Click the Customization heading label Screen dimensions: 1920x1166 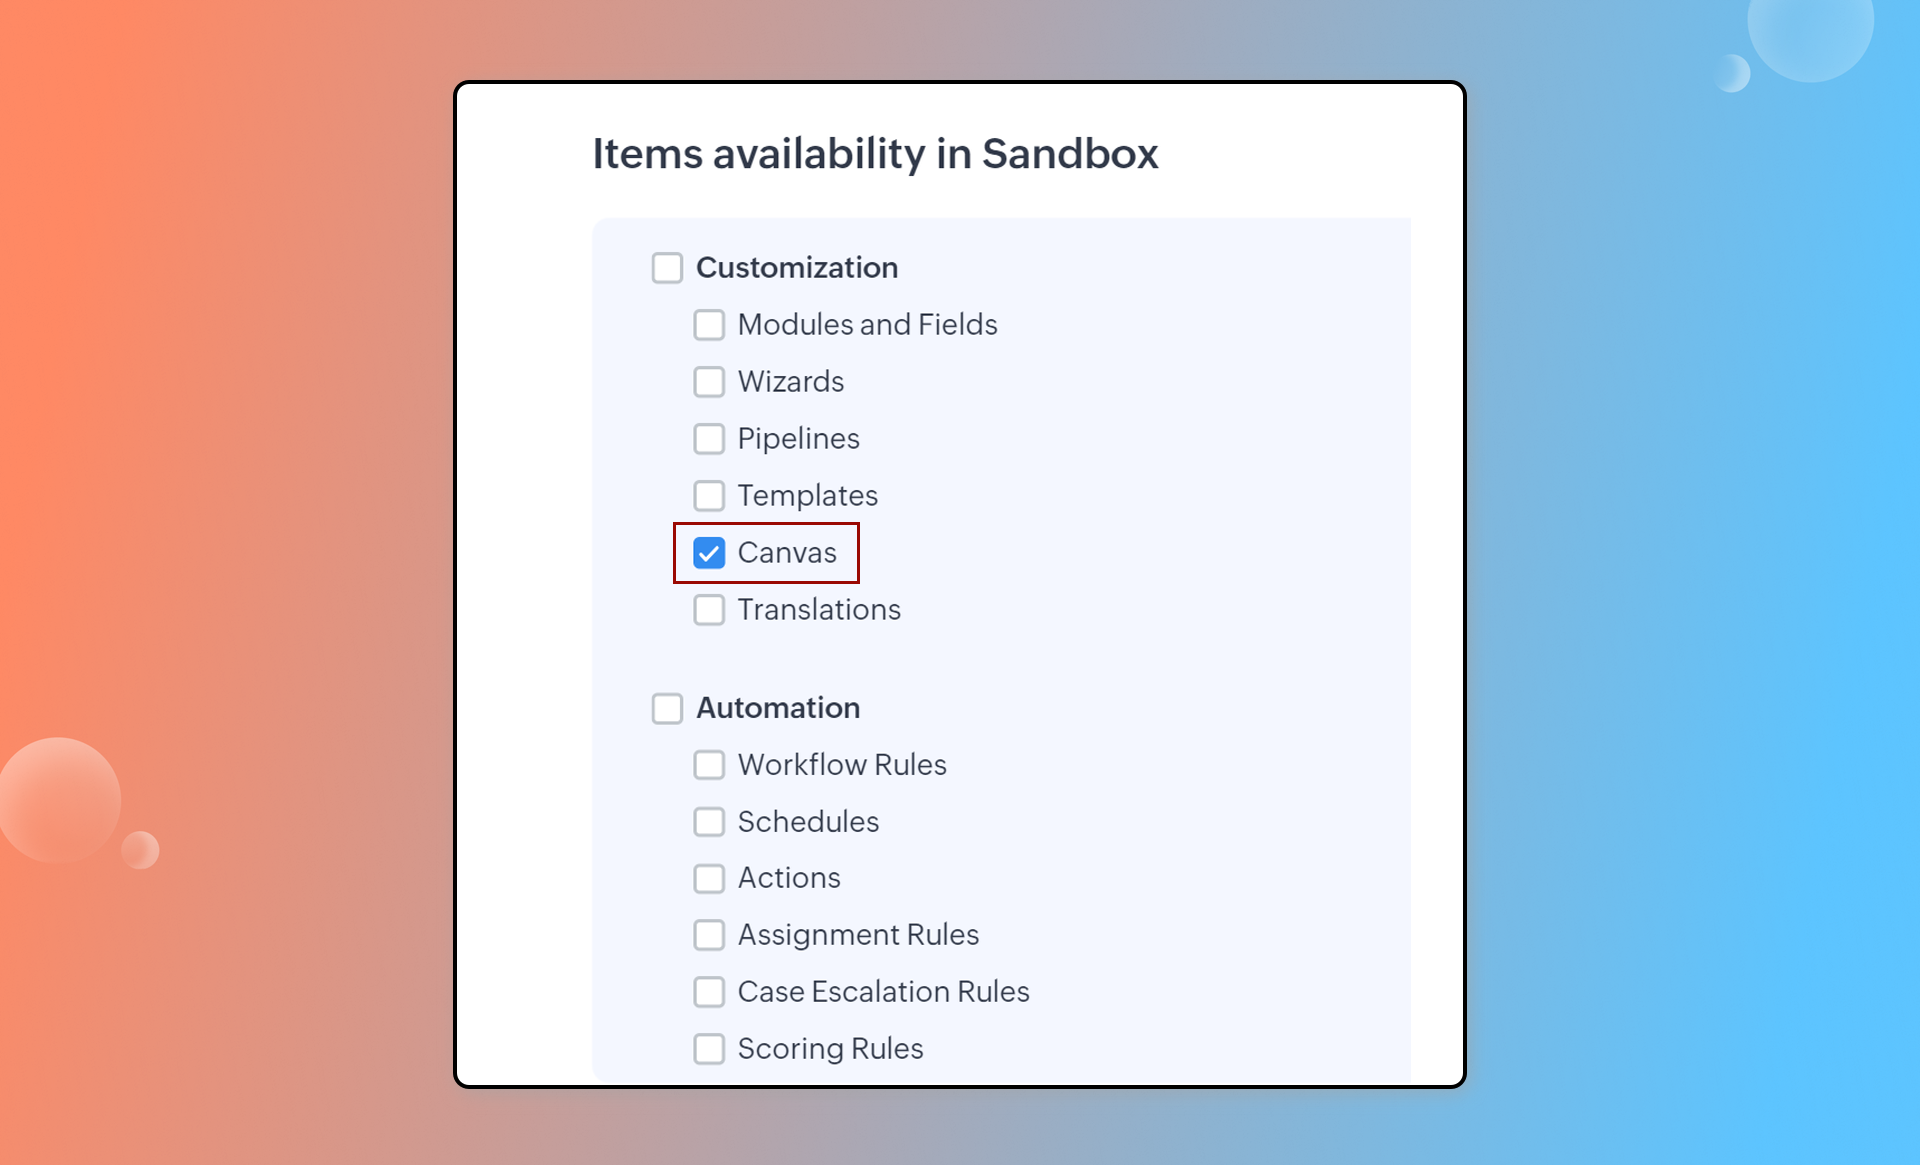(x=797, y=268)
